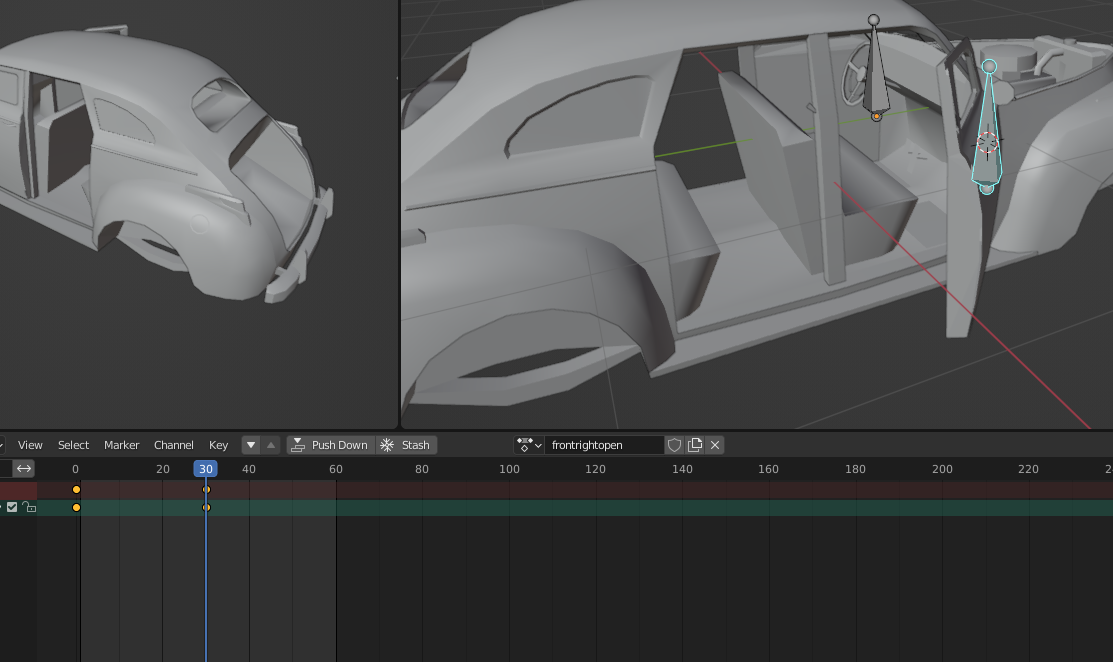Viewport: 1113px width, 662px height.
Task: Click the layer down arrow icon
Action: point(252,445)
